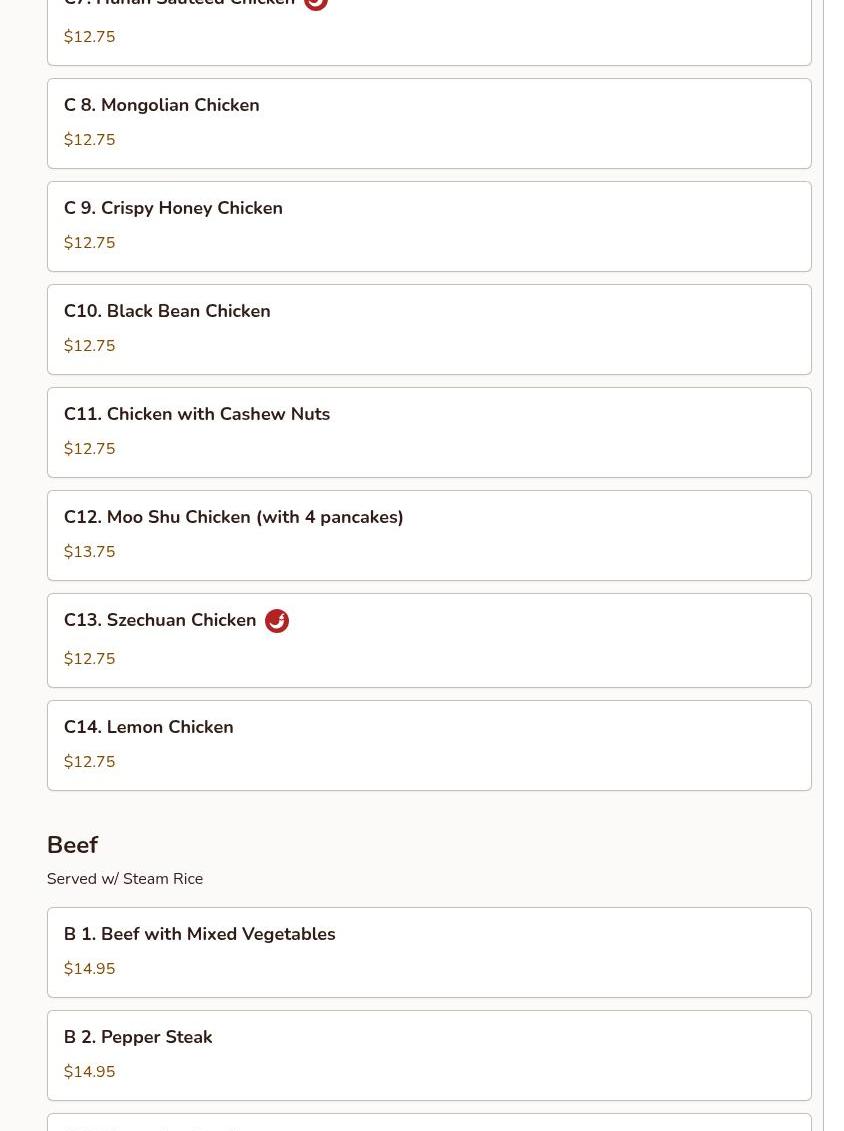844x1131 pixels.
Task: Click the Served w/ Steam Rice text
Action: (125, 879)
